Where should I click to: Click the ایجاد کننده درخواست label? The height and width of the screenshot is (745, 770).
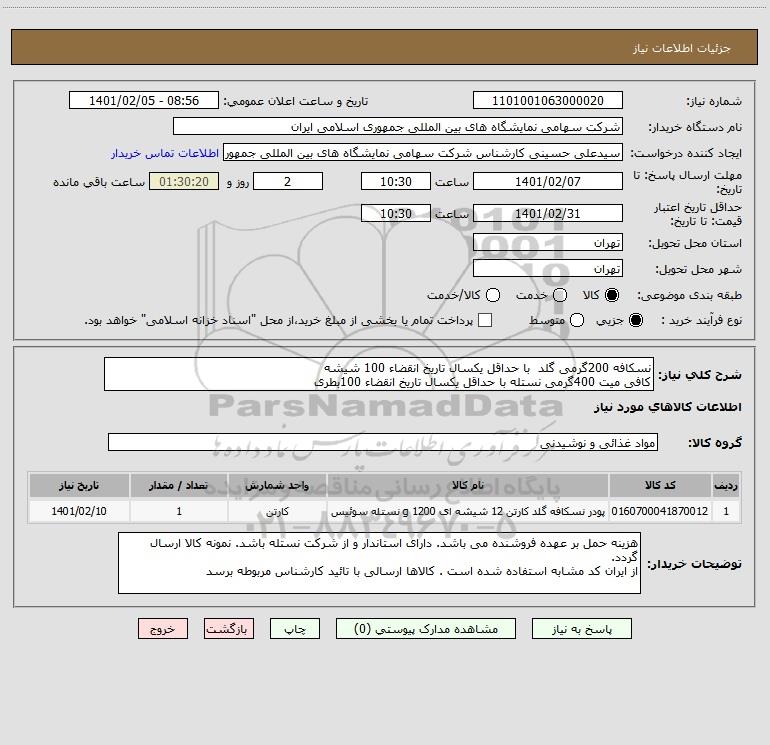(686, 153)
